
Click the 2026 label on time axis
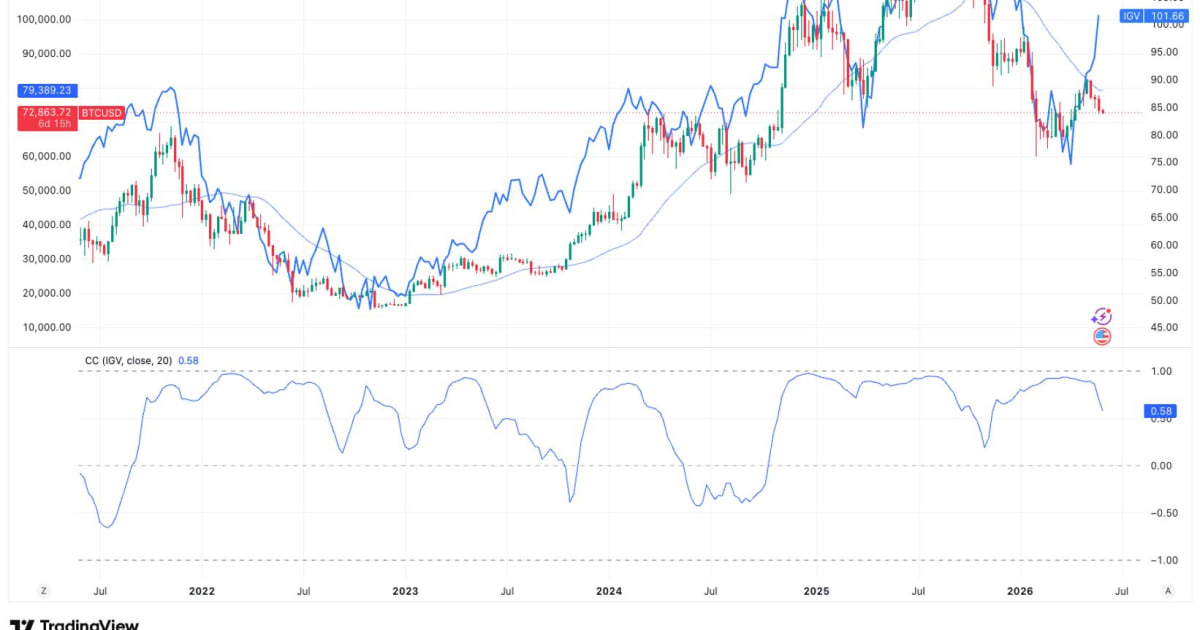pos(1019,591)
